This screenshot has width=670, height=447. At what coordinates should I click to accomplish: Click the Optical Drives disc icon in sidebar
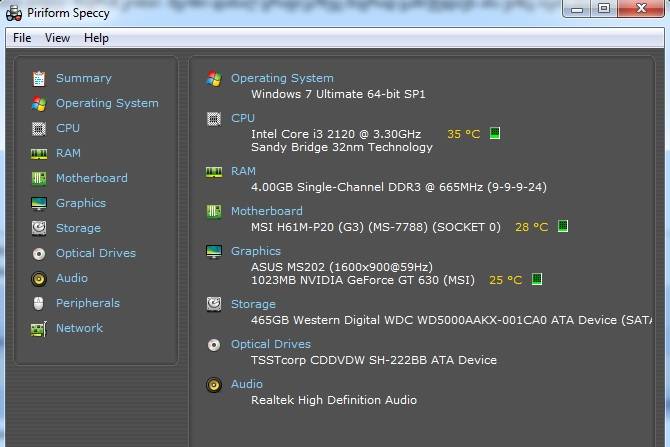click(x=39, y=254)
